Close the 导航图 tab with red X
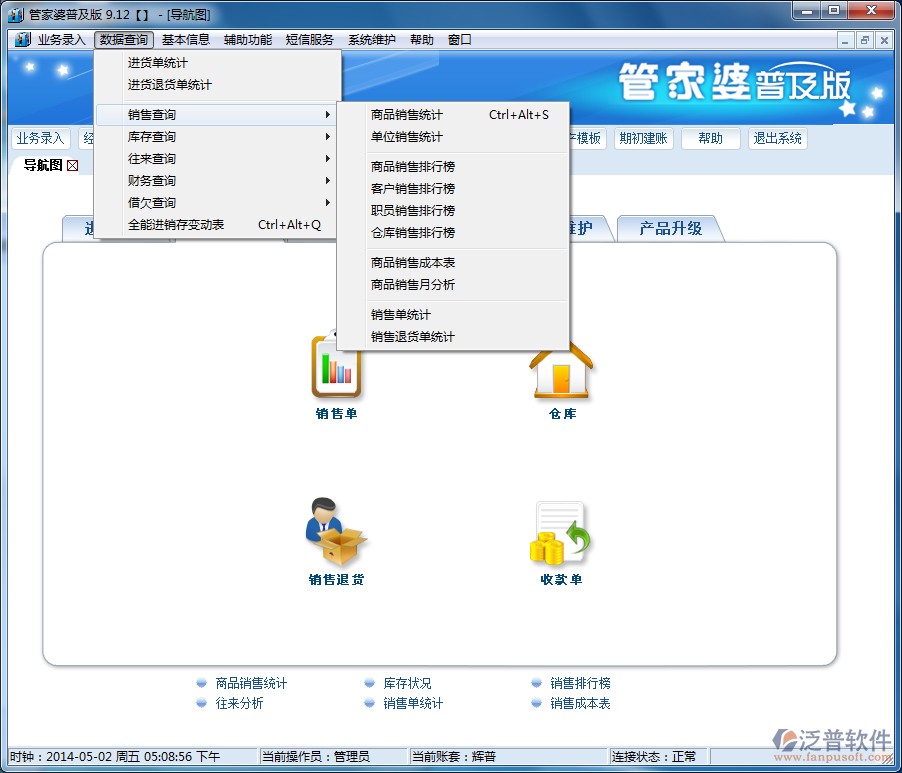902x773 pixels. point(72,165)
